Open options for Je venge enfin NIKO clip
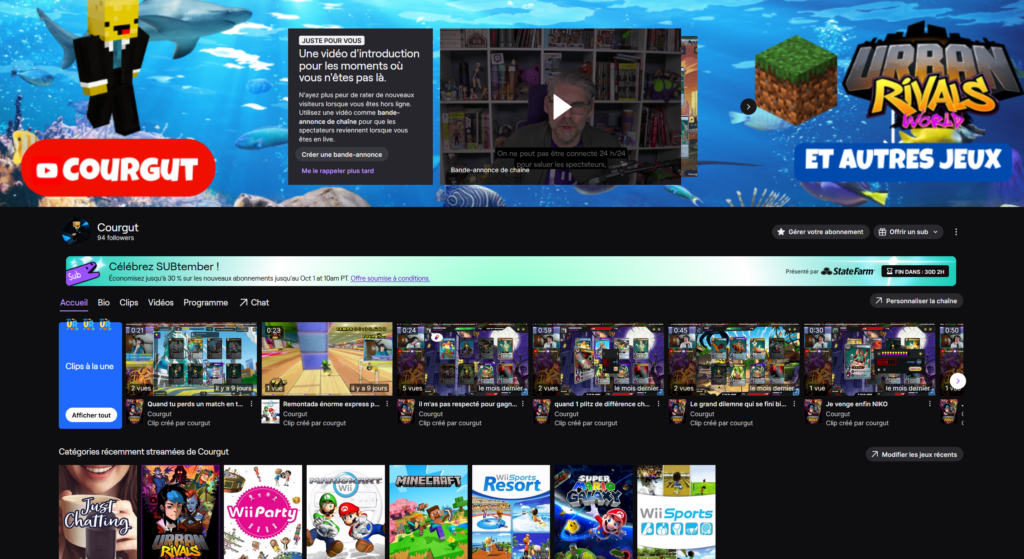Viewport: 1024px width, 559px height. coord(930,404)
